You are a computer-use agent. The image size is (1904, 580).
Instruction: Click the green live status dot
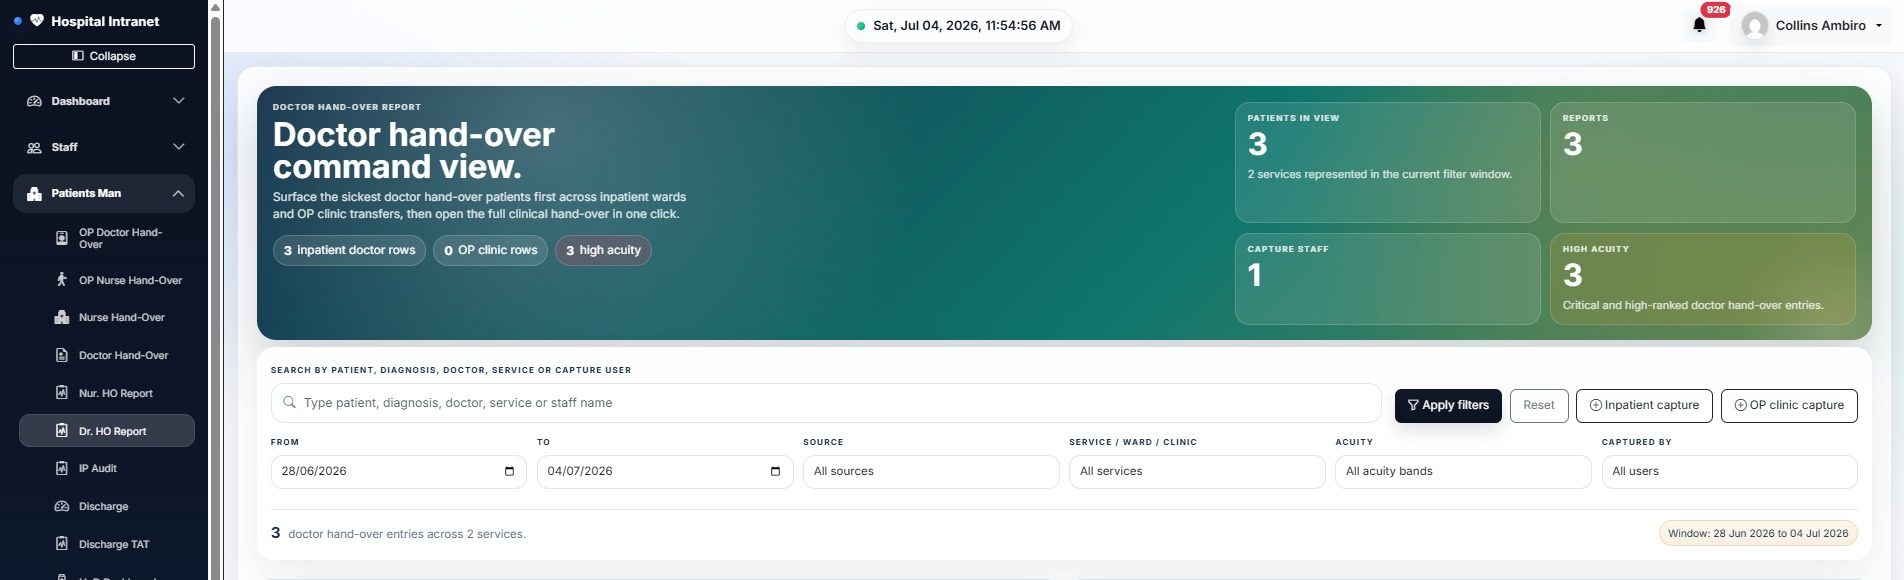coord(861,26)
